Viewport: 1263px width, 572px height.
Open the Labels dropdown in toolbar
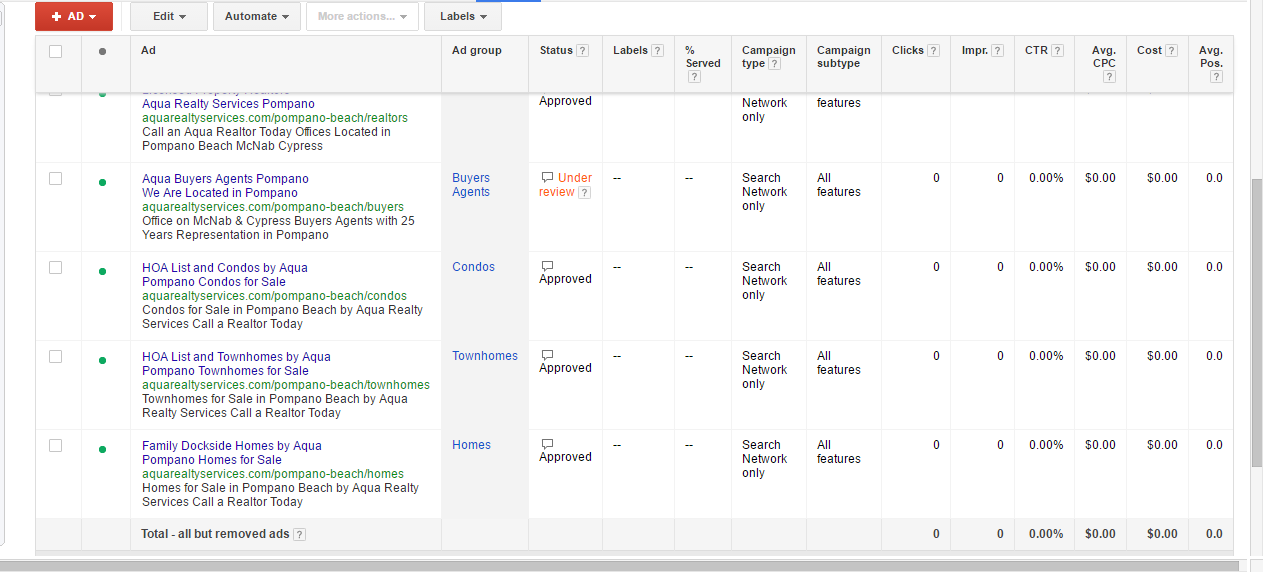(463, 16)
